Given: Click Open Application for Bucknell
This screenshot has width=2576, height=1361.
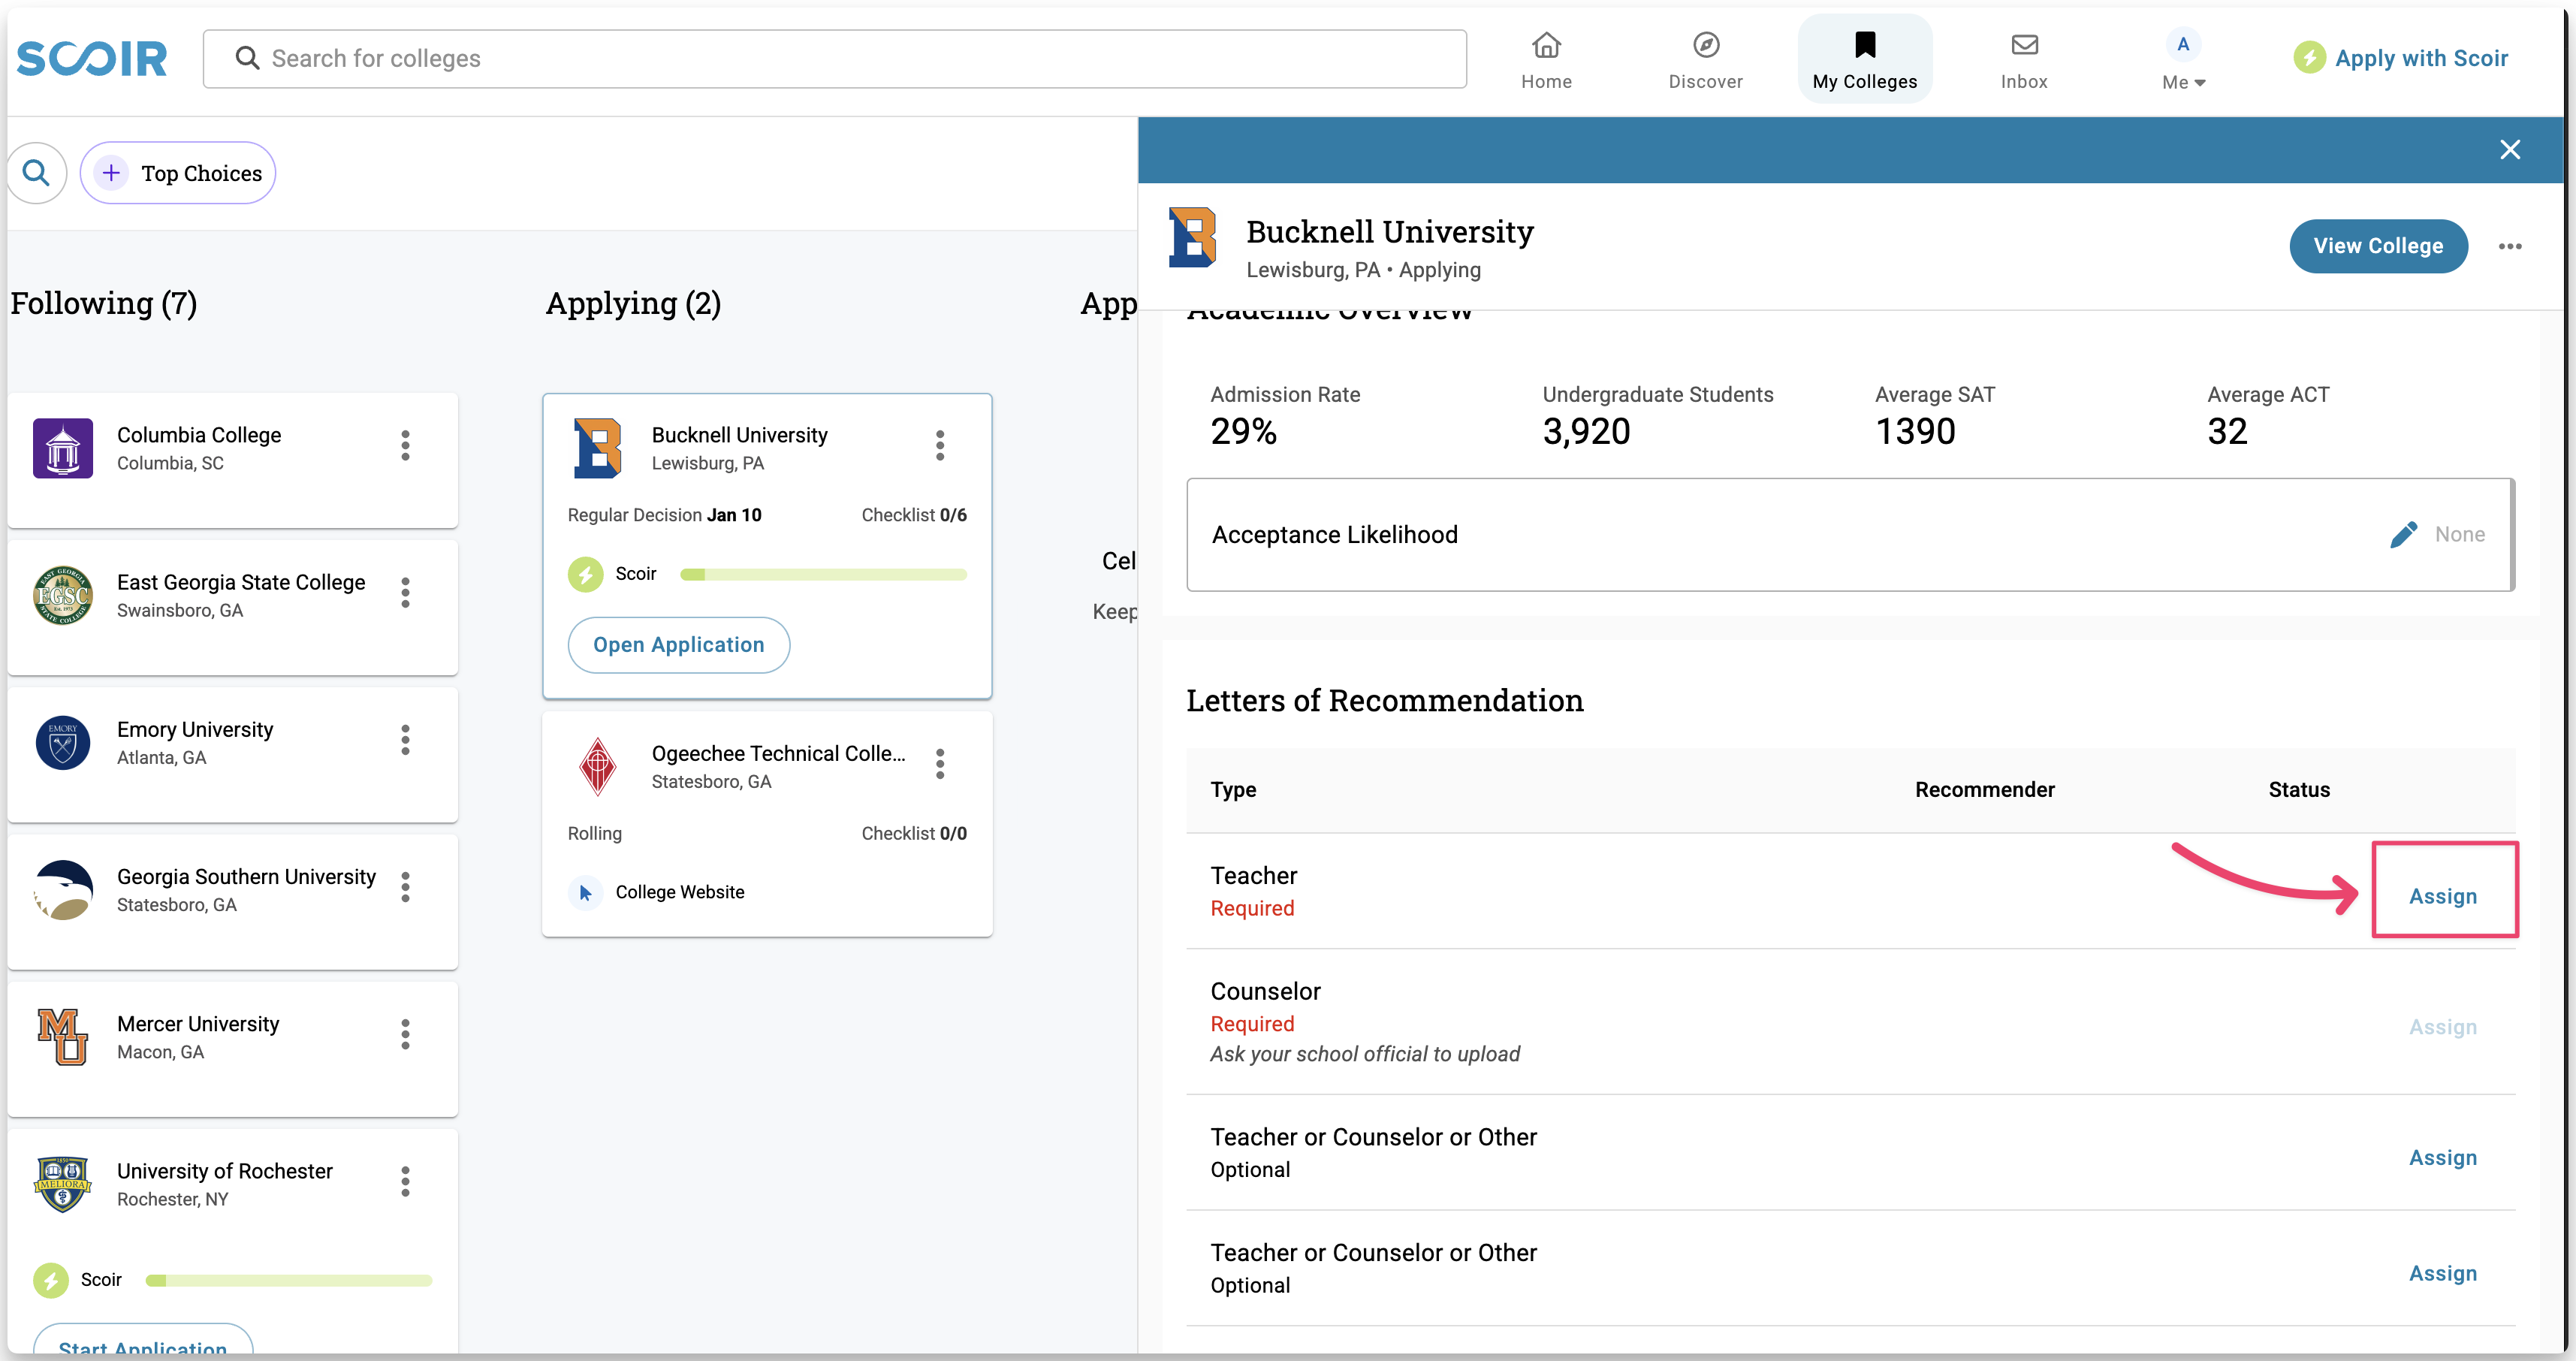Looking at the screenshot, I should pos(678,645).
